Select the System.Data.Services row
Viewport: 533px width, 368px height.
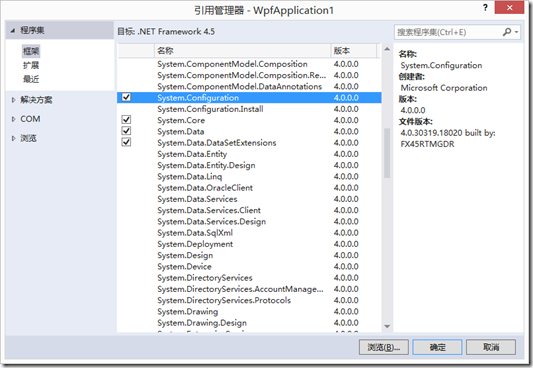pyautogui.click(x=249, y=199)
